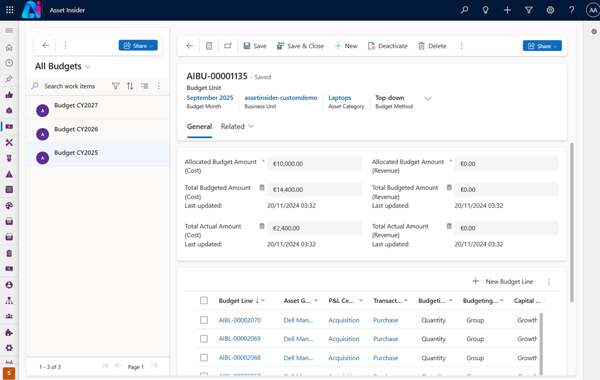
Task: Check the AIBL-00002069 row checkbox
Action: click(204, 339)
